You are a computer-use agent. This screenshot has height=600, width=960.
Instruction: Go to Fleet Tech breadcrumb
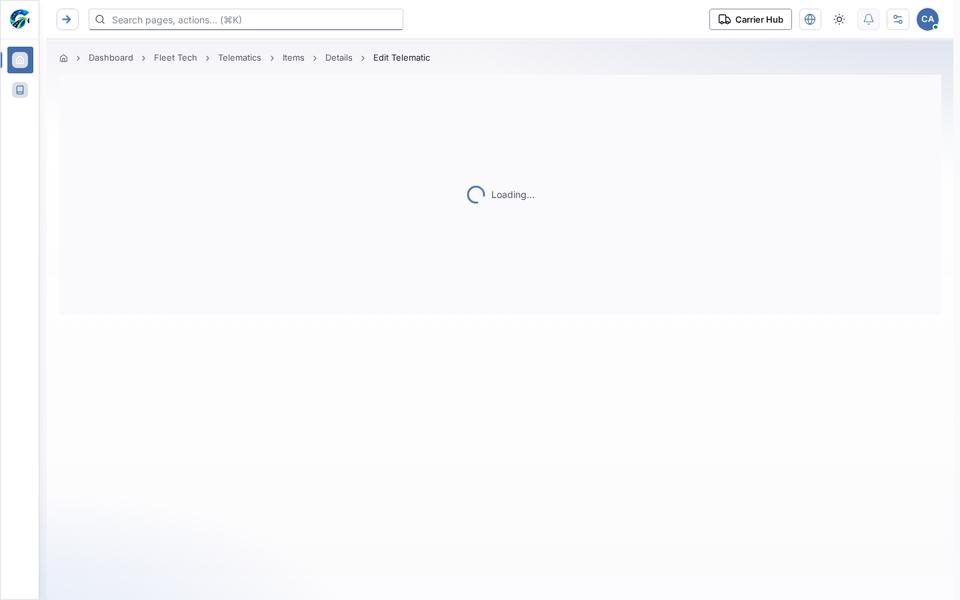[x=176, y=58]
